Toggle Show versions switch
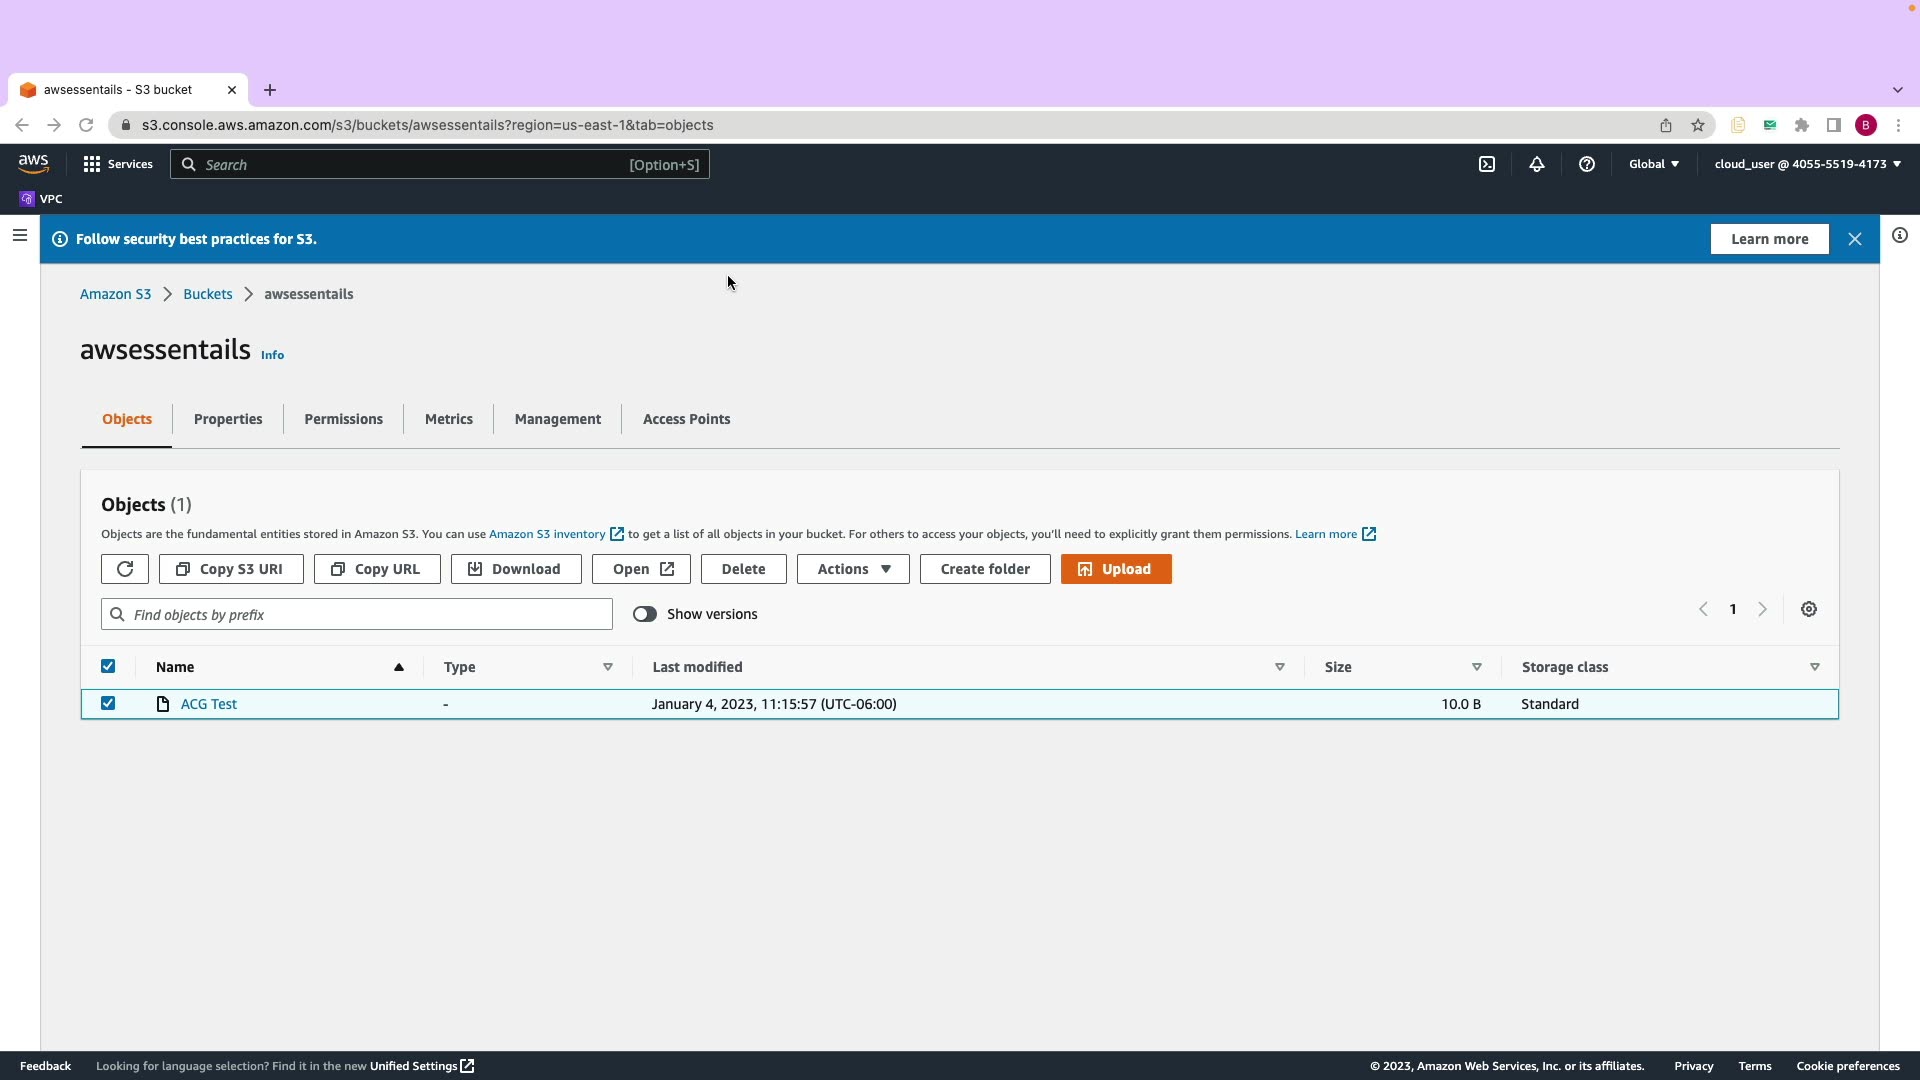This screenshot has width=1920, height=1080. 645,614
